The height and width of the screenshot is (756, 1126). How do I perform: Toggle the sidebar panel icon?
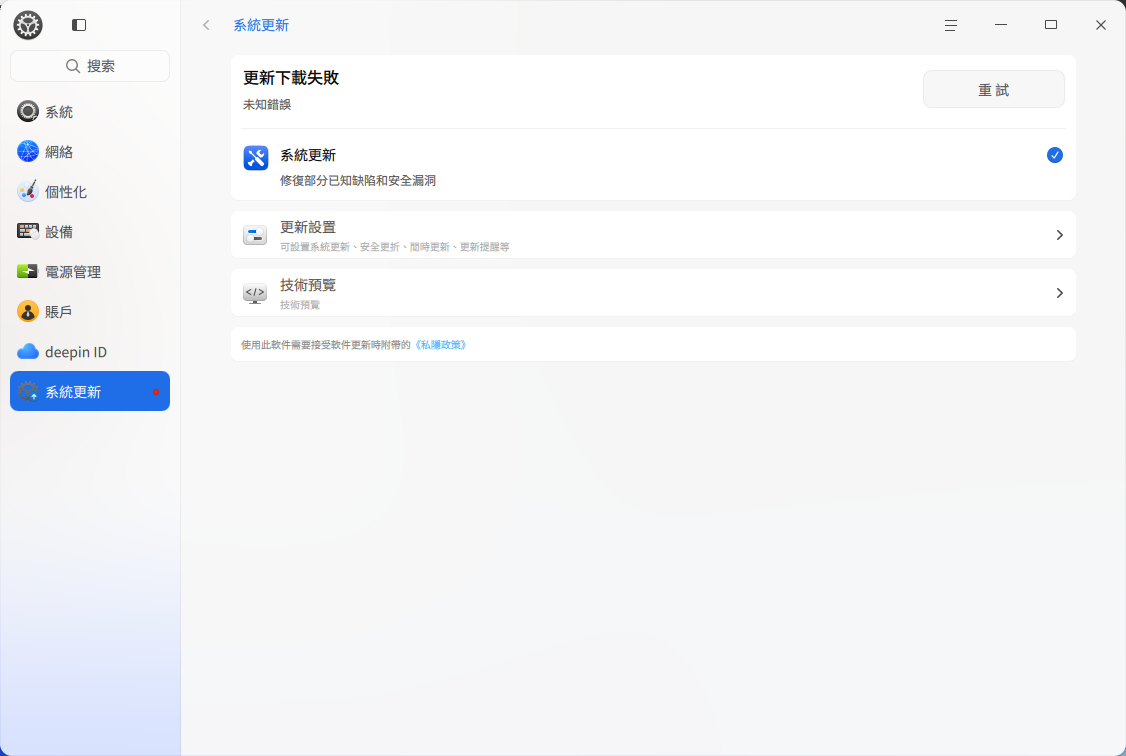[79, 25]
